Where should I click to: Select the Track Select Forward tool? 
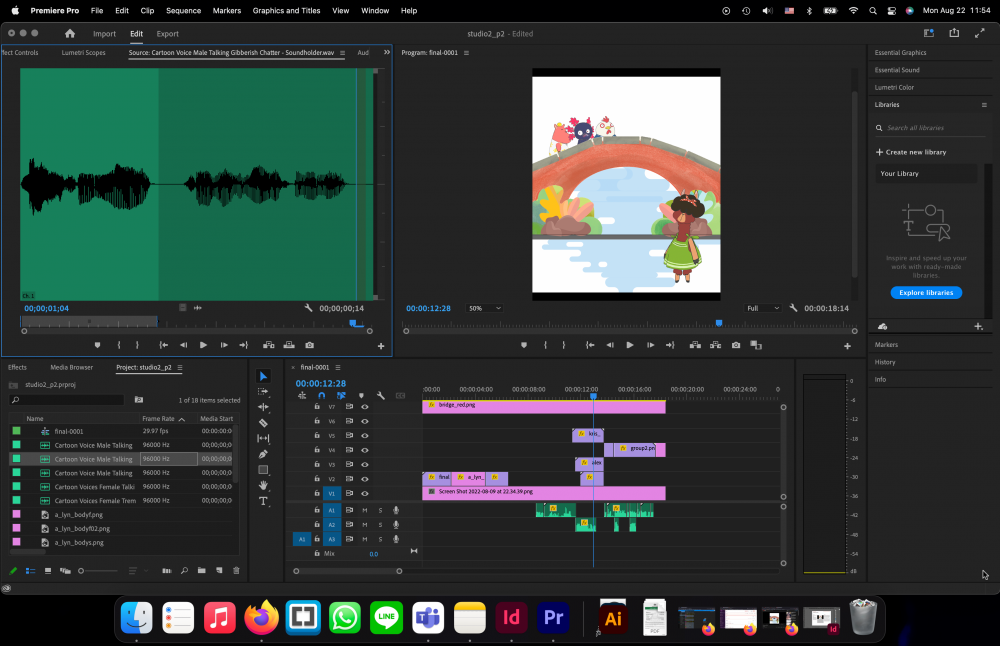coord(263,392)
